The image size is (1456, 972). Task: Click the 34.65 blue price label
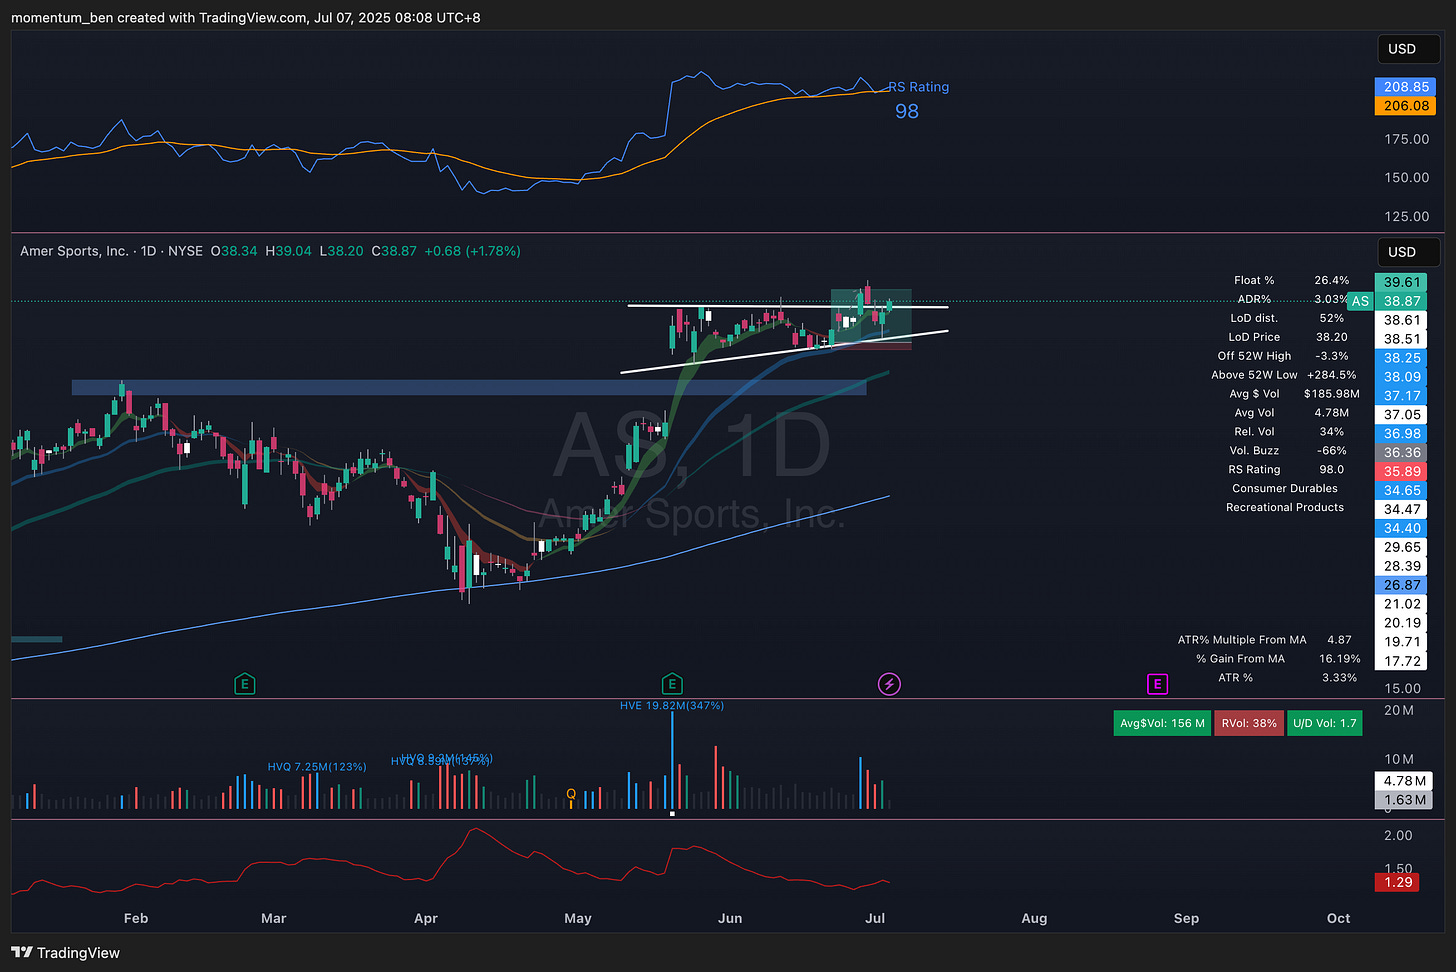coord(1402,491)
